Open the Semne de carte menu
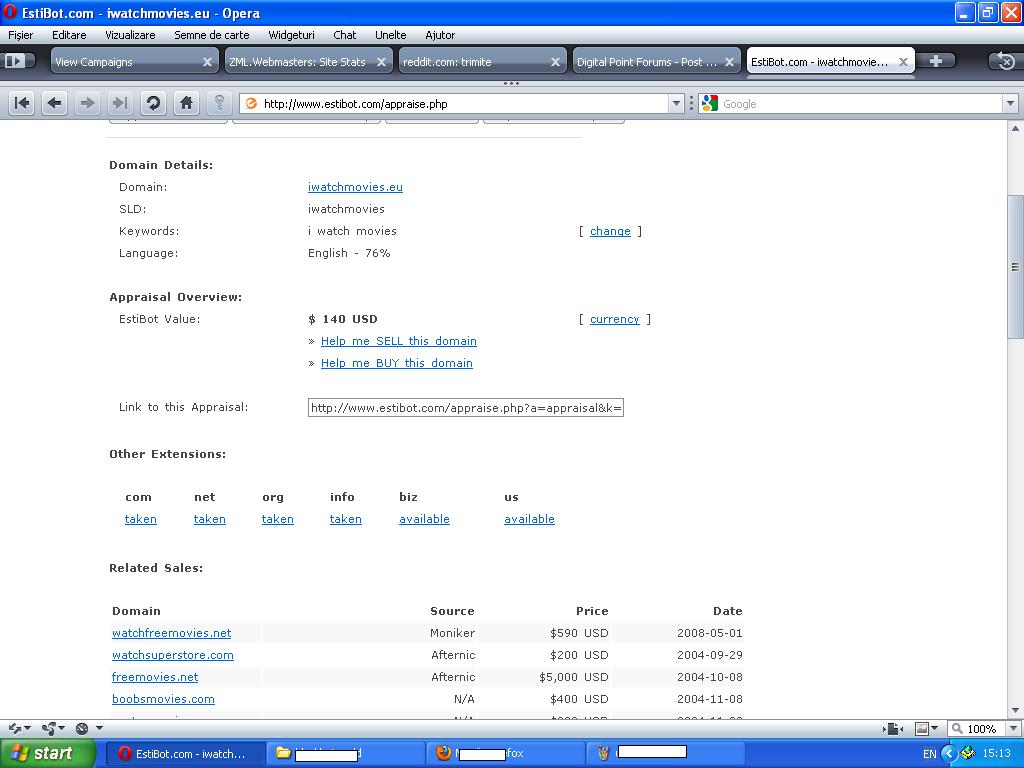The width and height of the screenshot is (1024, 768). tap(212, 35)
